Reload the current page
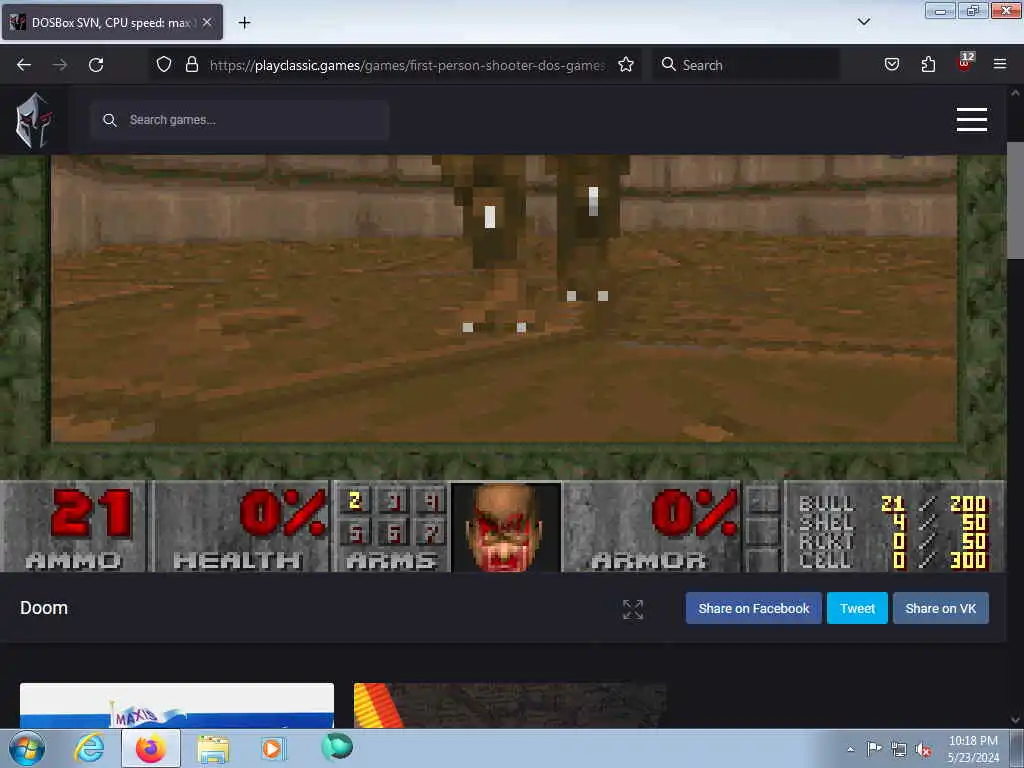This screenshot has height=768, width=1024. pos(96,65)
